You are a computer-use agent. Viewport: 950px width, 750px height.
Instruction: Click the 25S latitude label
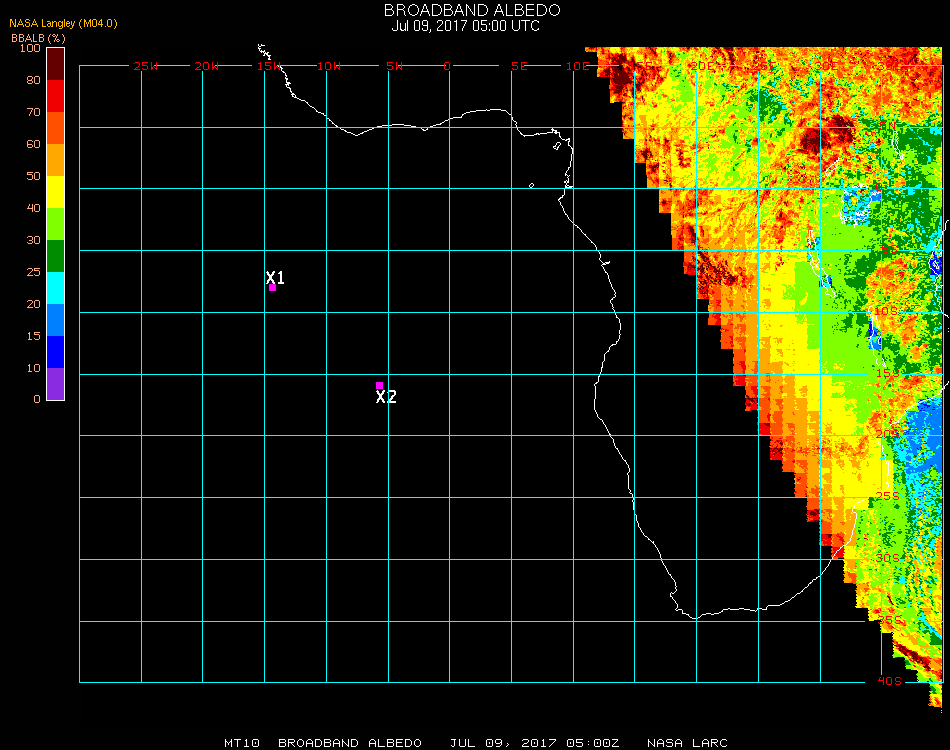[x=890, y=496]
